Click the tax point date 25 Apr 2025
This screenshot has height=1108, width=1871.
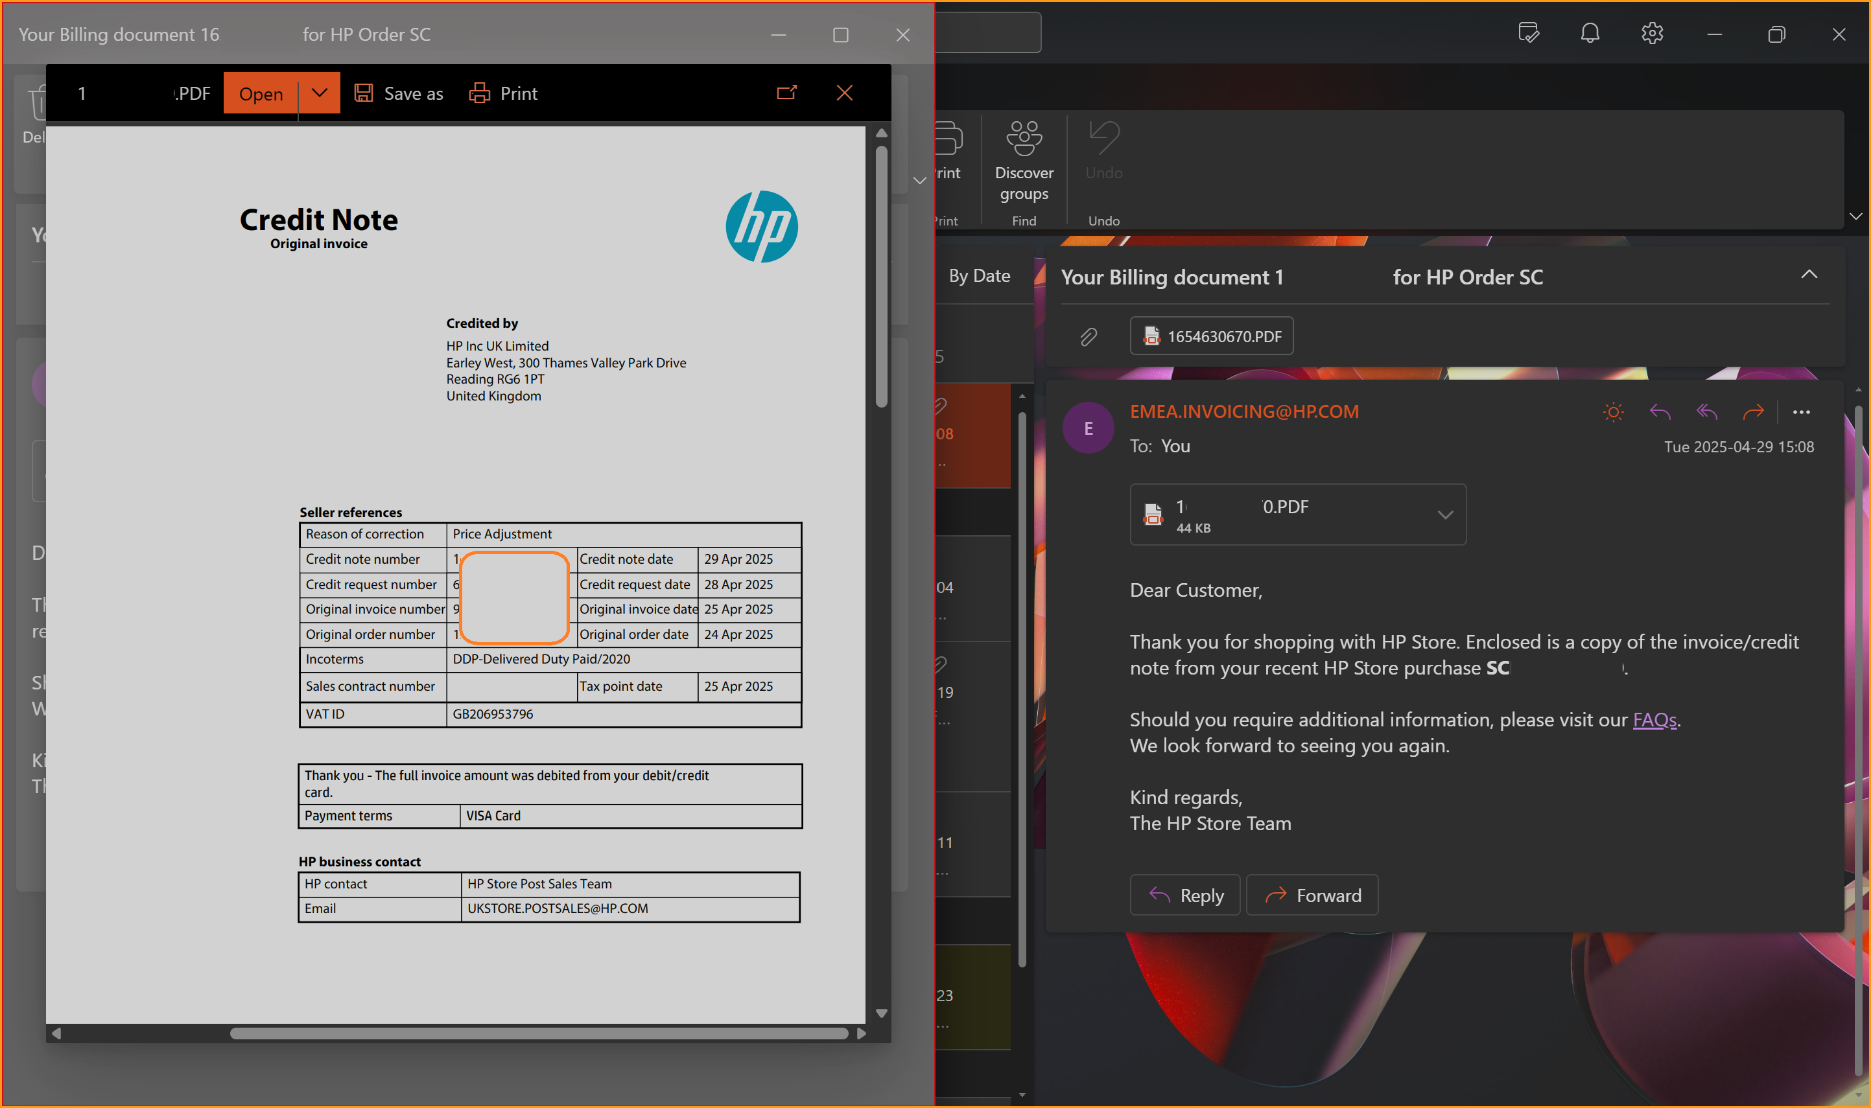pos(738,686)
